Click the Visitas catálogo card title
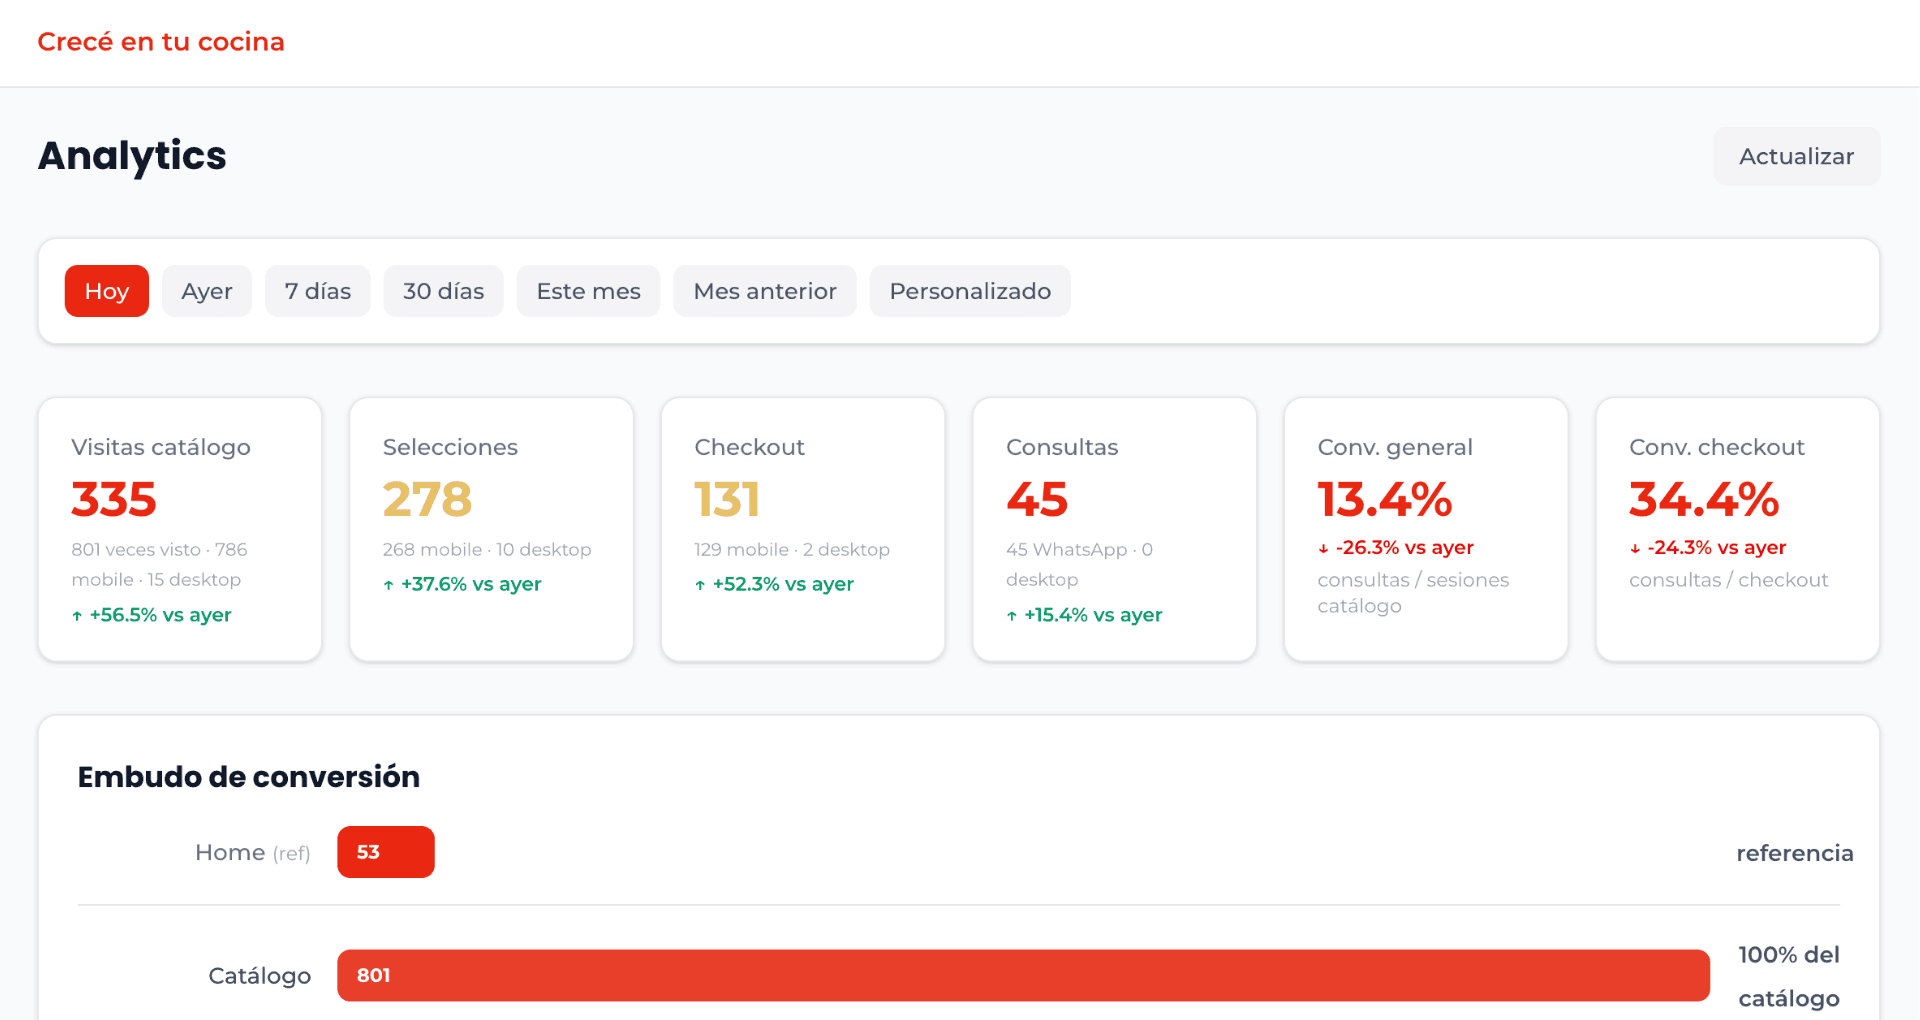Screen dimensions: 1920x1020 pyautogui.click(x=161, y=447)
